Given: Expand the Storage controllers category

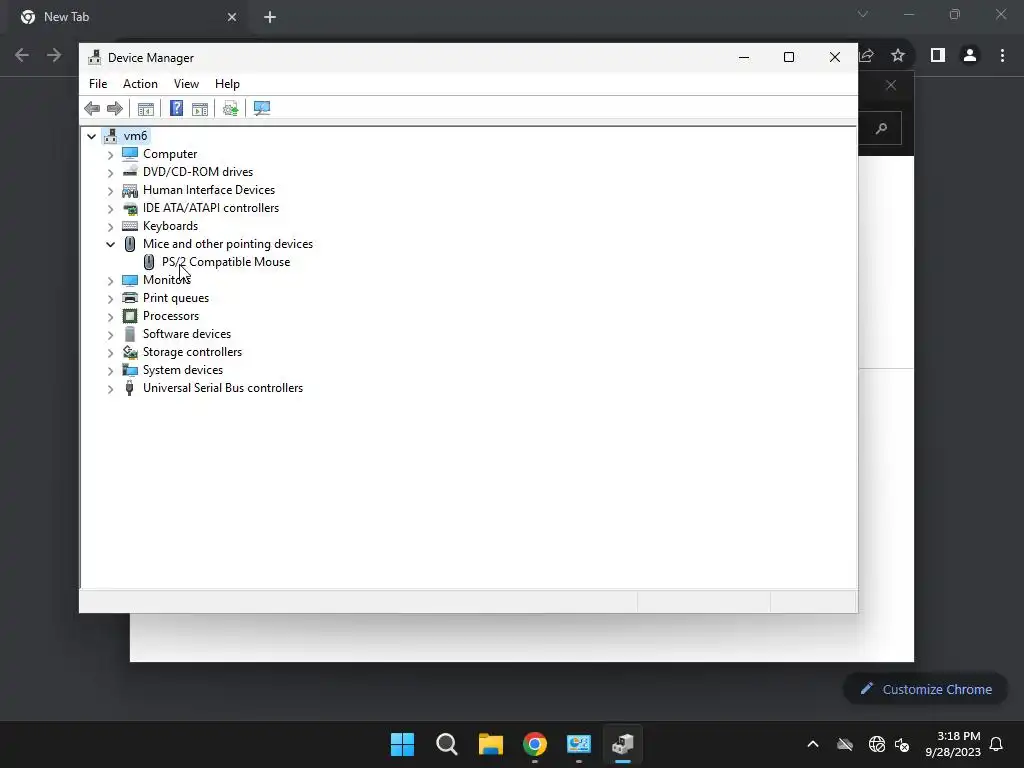Looking at the screenshot, I should (110, 353).
